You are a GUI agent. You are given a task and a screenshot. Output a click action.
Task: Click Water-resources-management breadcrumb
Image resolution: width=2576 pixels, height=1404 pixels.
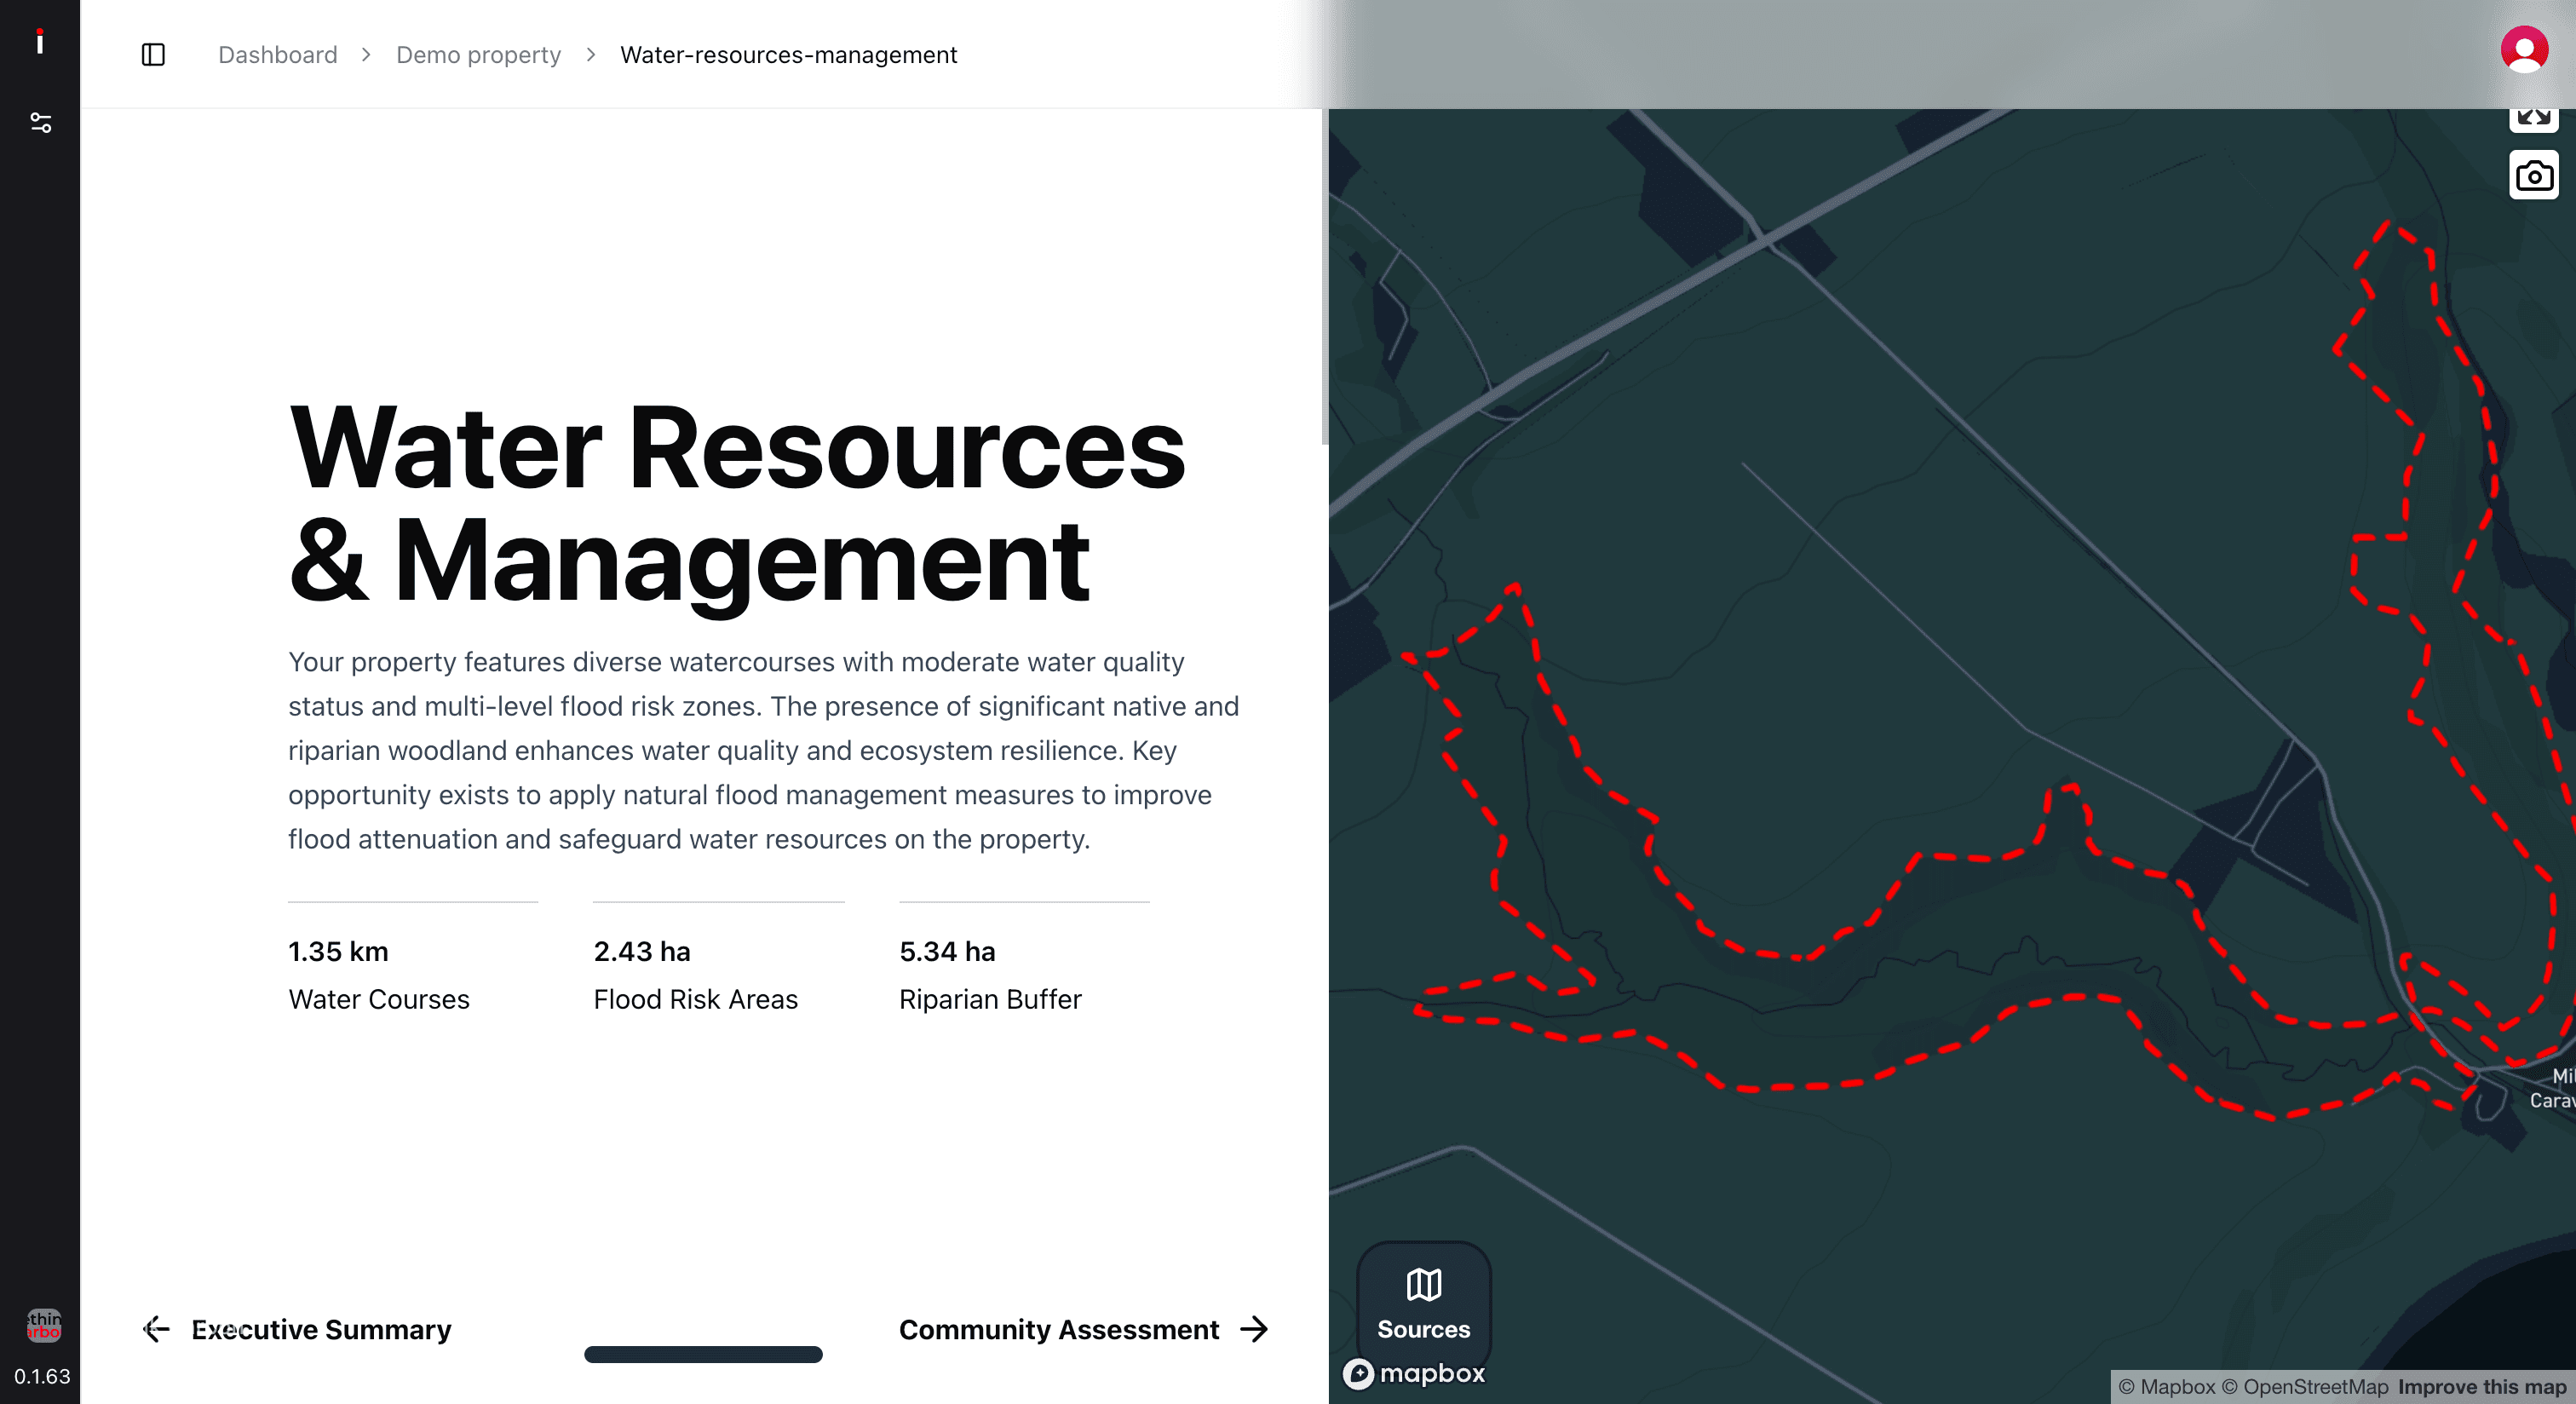[788, 55]
